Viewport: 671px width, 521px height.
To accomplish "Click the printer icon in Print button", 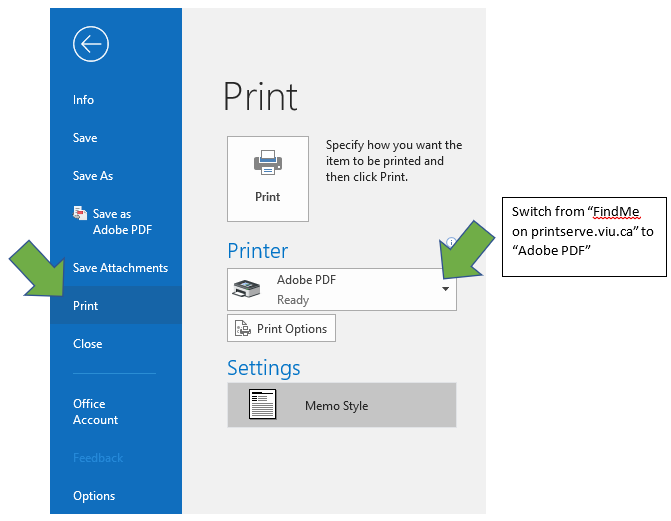I will pyautogui.click(x=268, y=163).
